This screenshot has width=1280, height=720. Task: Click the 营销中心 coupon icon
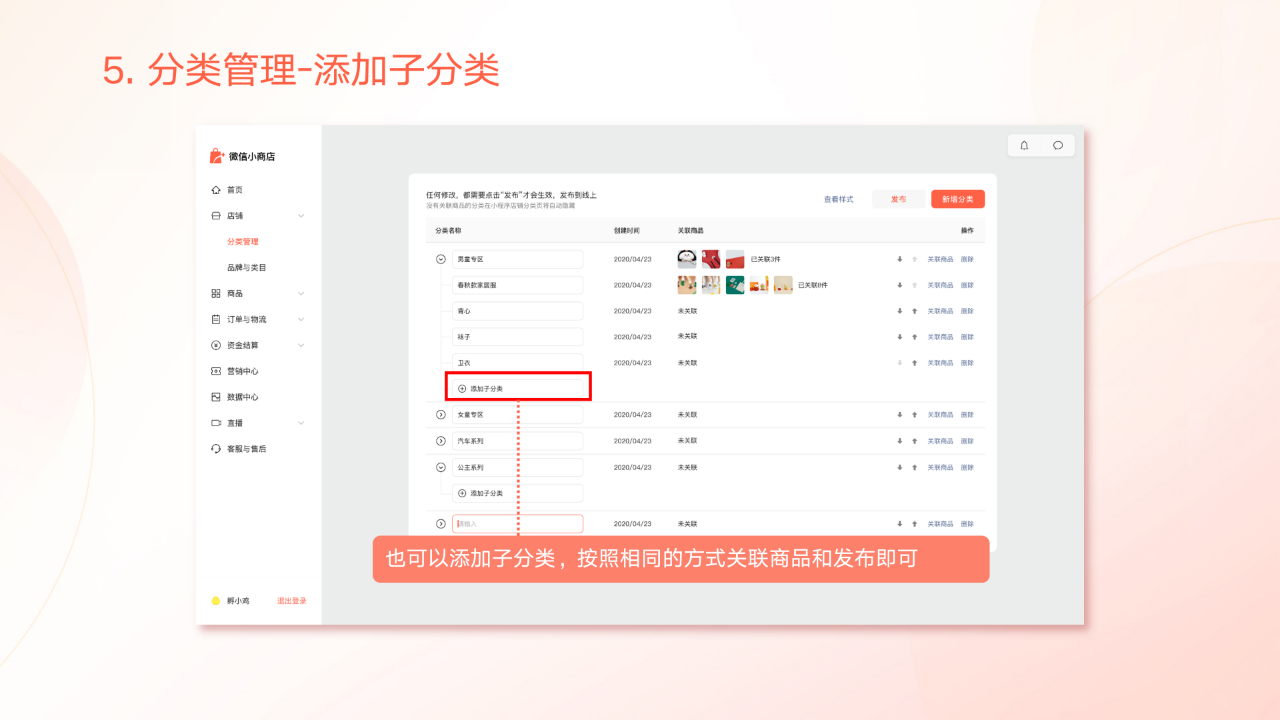(216, 371)
